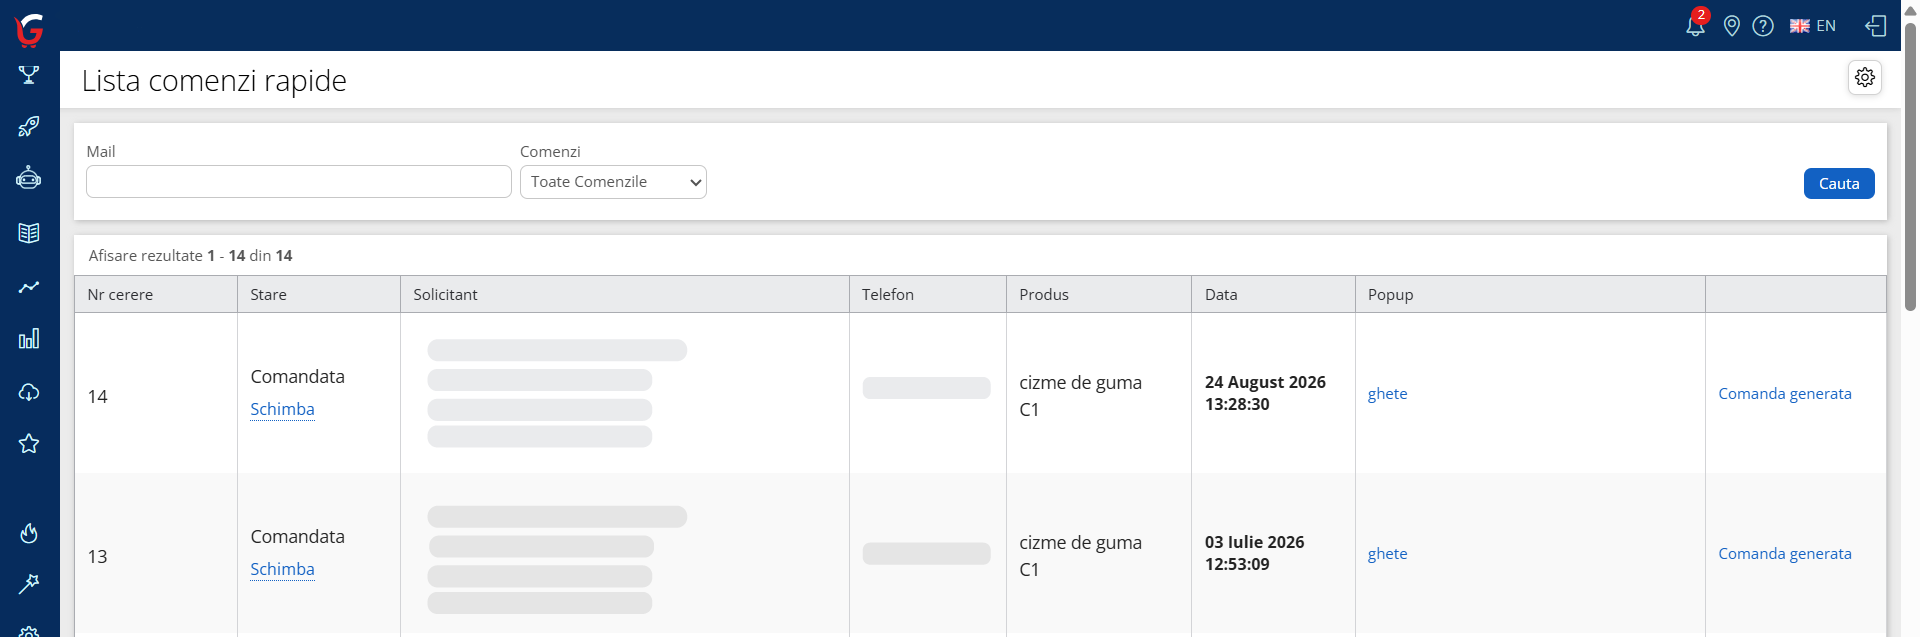Expand the Toate Comenzile dropdown

pyautogui.click(x=613, y=182)
